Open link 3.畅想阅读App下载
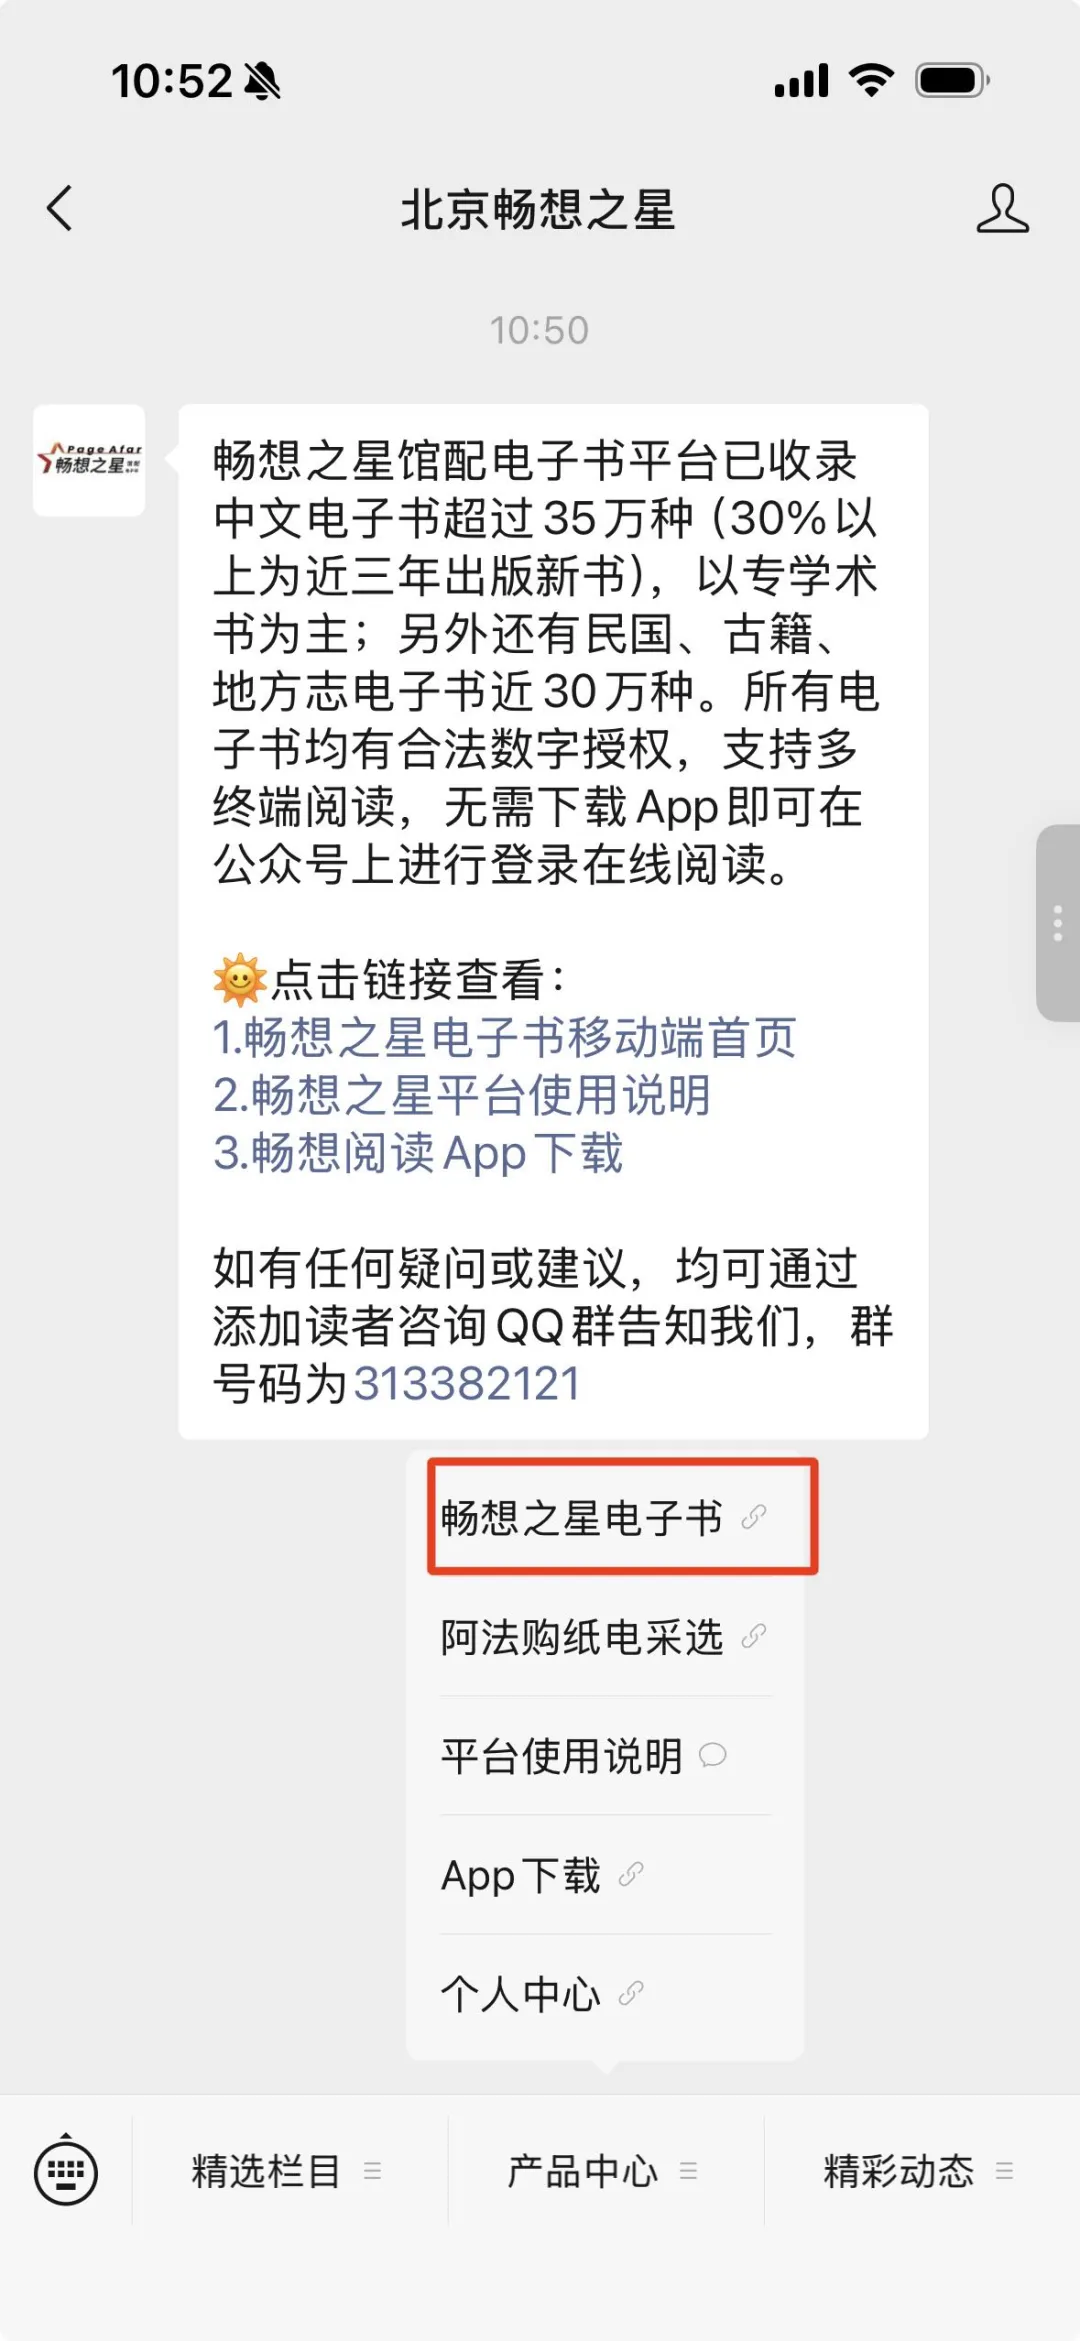The width and height of the screenshot is (1080, 2341). 418,1153
